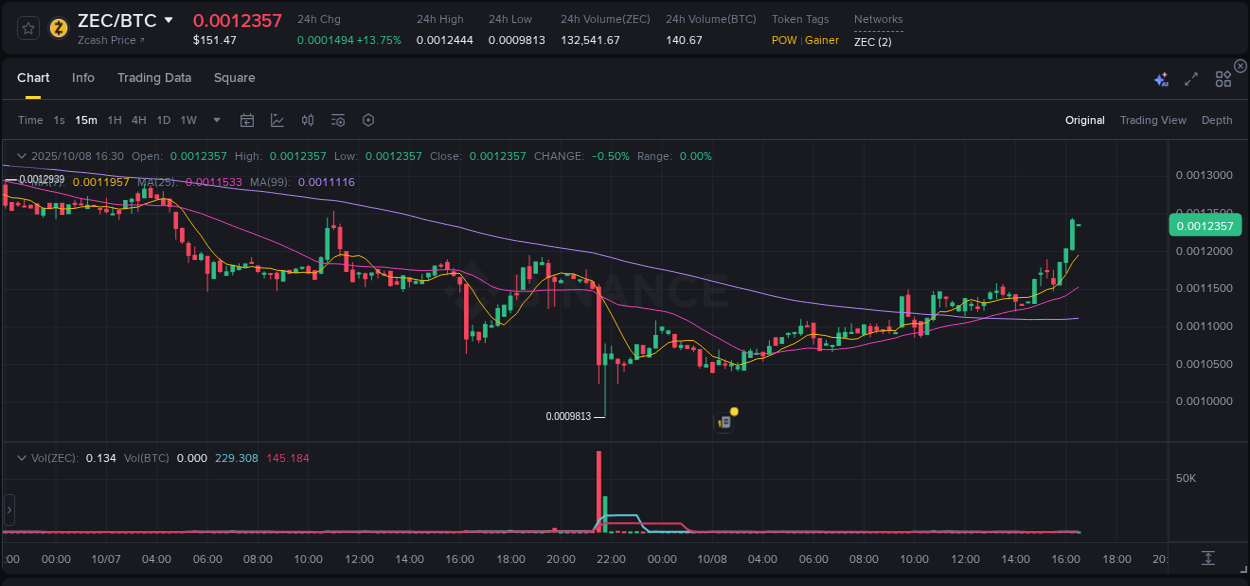Open chart settings via hexagon gear icon
Screen dimensions: 1250x586
(x=368, y=120)
